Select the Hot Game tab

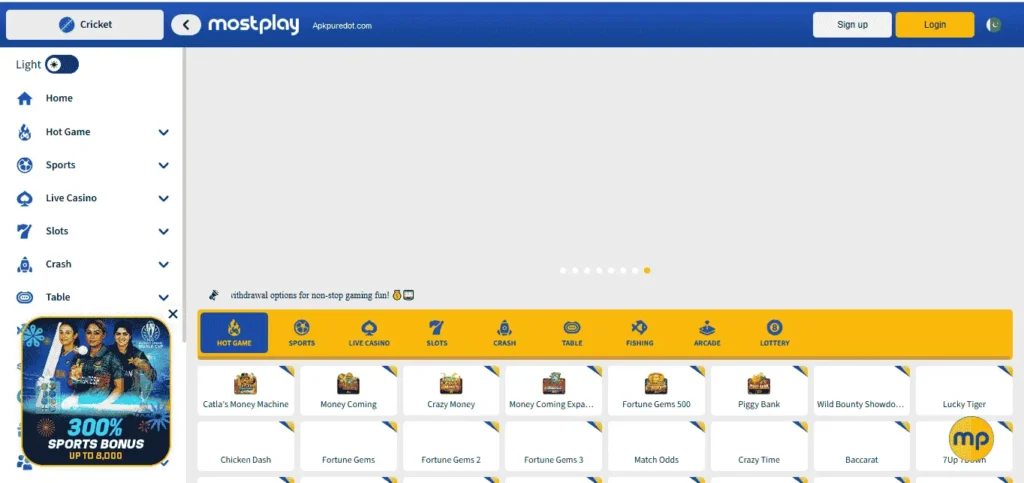click(234, 333)
